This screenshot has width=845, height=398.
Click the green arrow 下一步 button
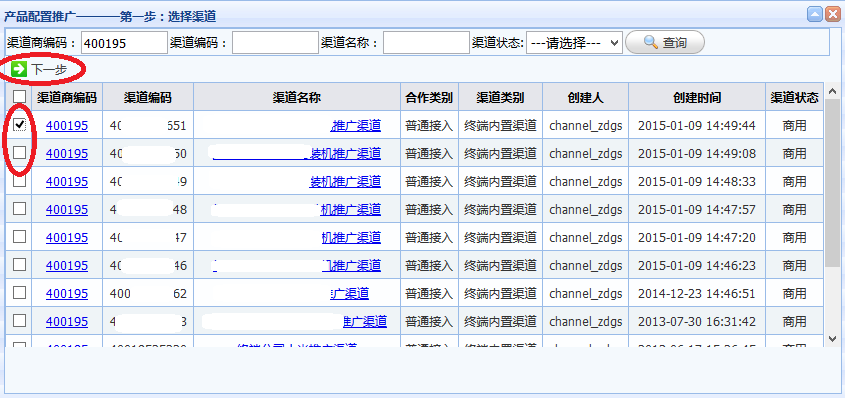tap(39, 69)
